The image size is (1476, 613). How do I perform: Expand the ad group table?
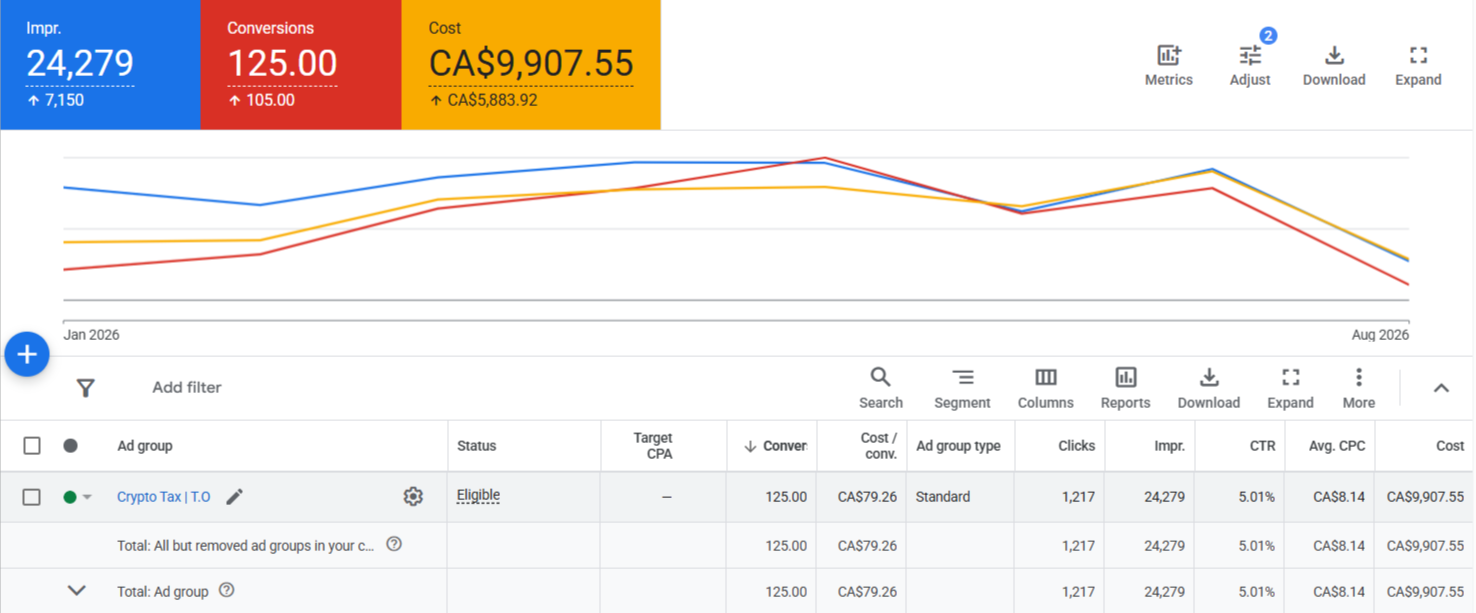click(x=1290, y=388)
